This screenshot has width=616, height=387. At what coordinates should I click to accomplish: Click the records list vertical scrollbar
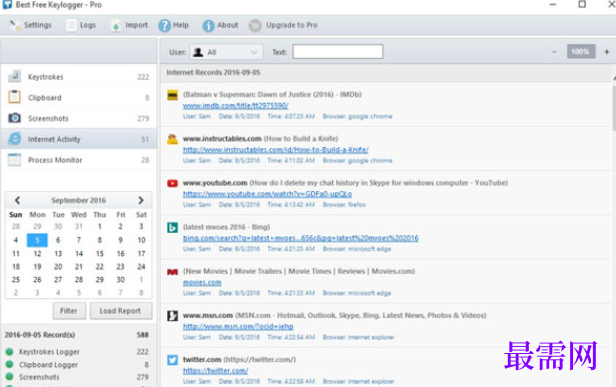(x=613, y=108)
